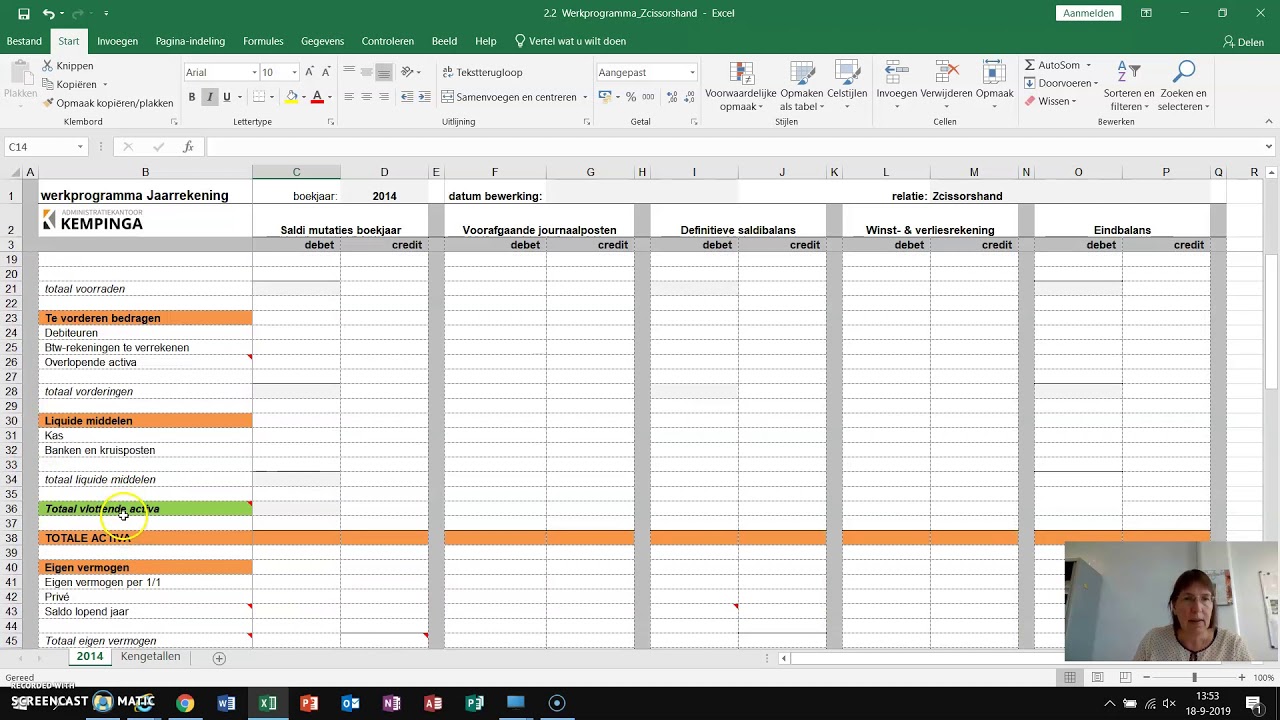Open the Bestand menu tab

pos(24,41)
